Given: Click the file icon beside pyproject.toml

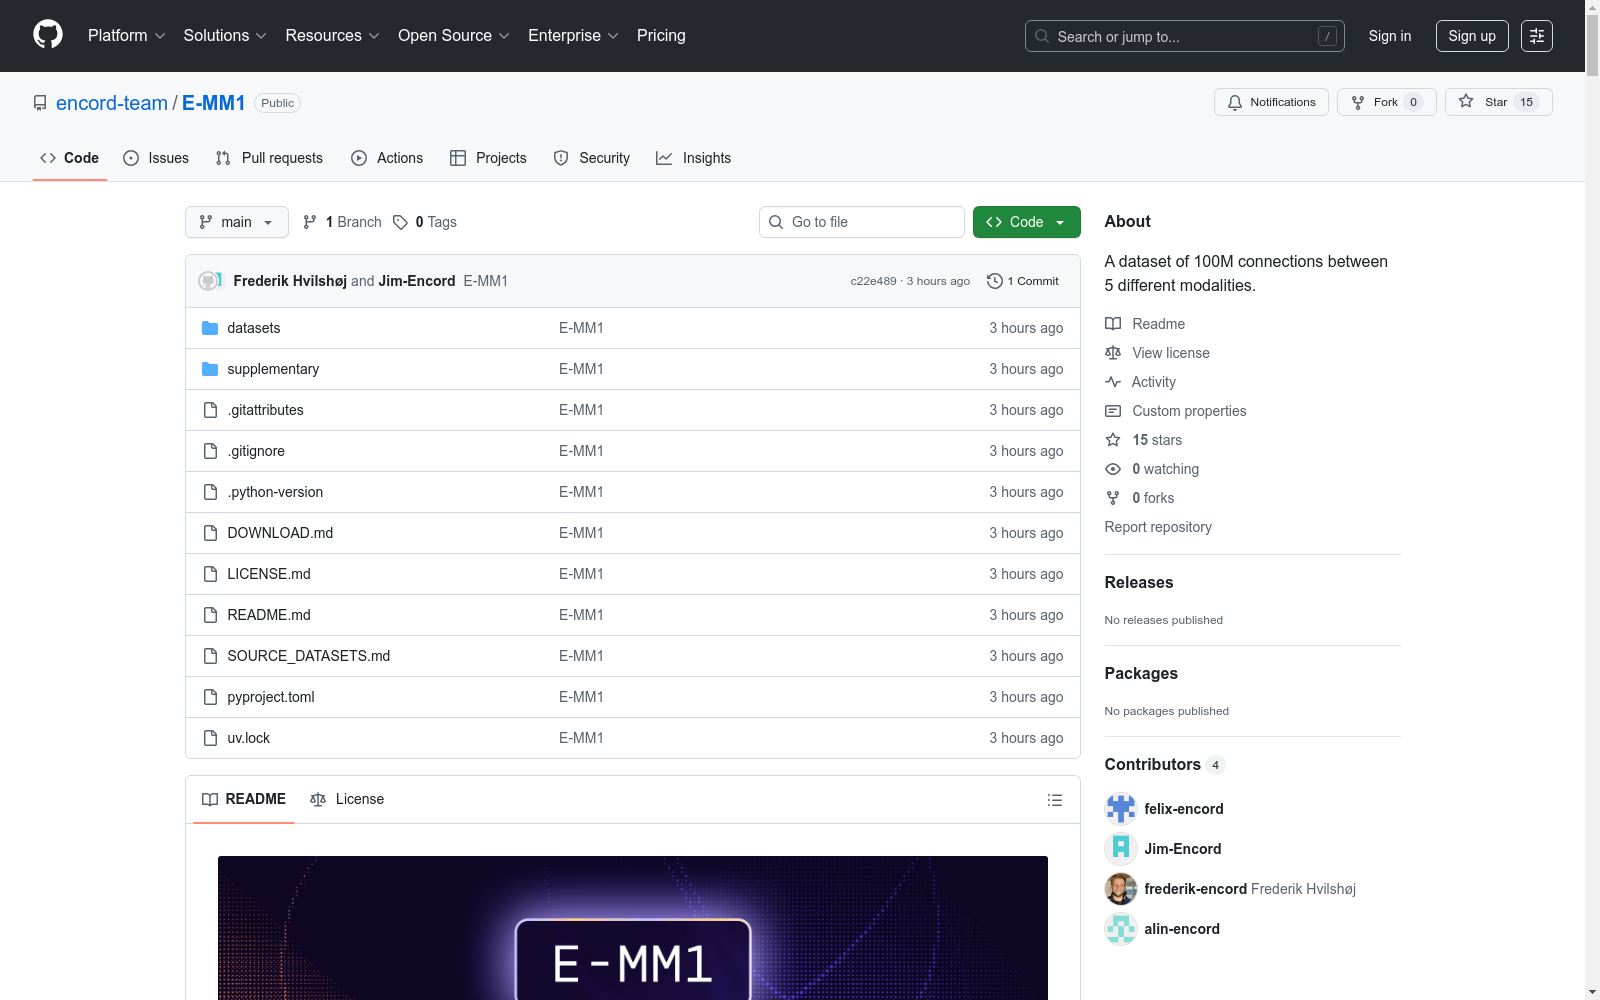Looking at the screenshot, I should 210,697.
